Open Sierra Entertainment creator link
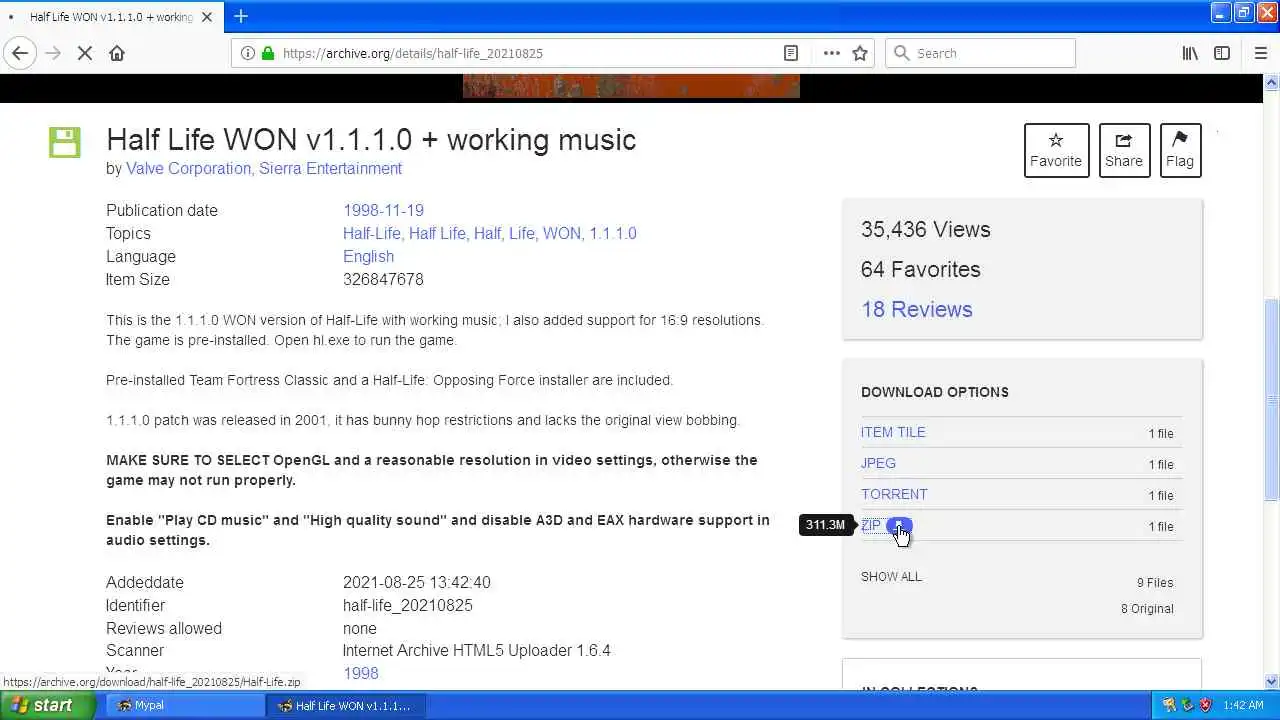 330,168
